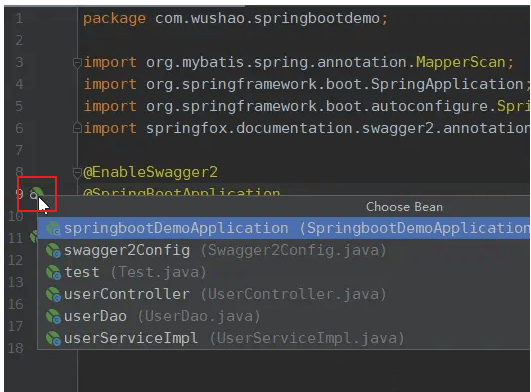Choose the userController bean entry
531x392 pixels.
(284, 294)
